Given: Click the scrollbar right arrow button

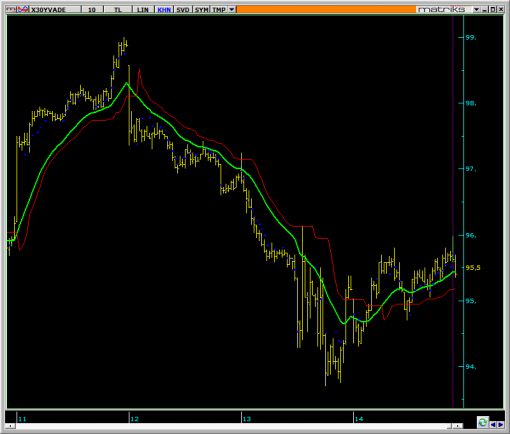Looking at the screenshot, I should point(458,426).
